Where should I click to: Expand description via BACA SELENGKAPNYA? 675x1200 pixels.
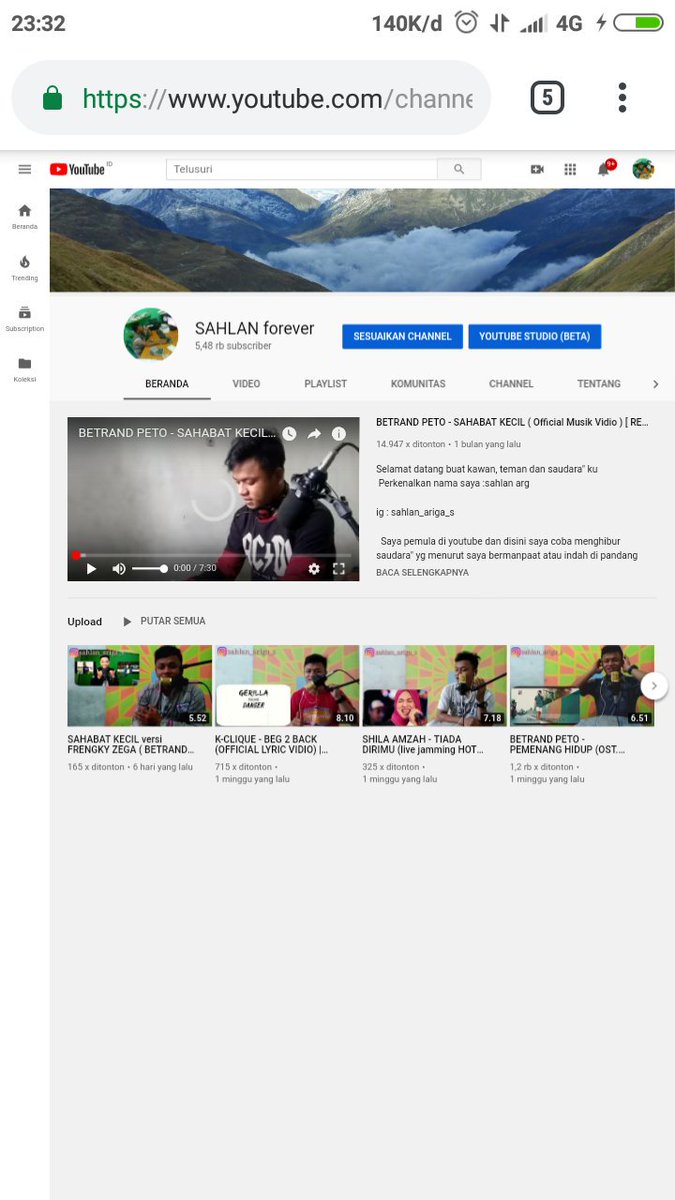422,573
